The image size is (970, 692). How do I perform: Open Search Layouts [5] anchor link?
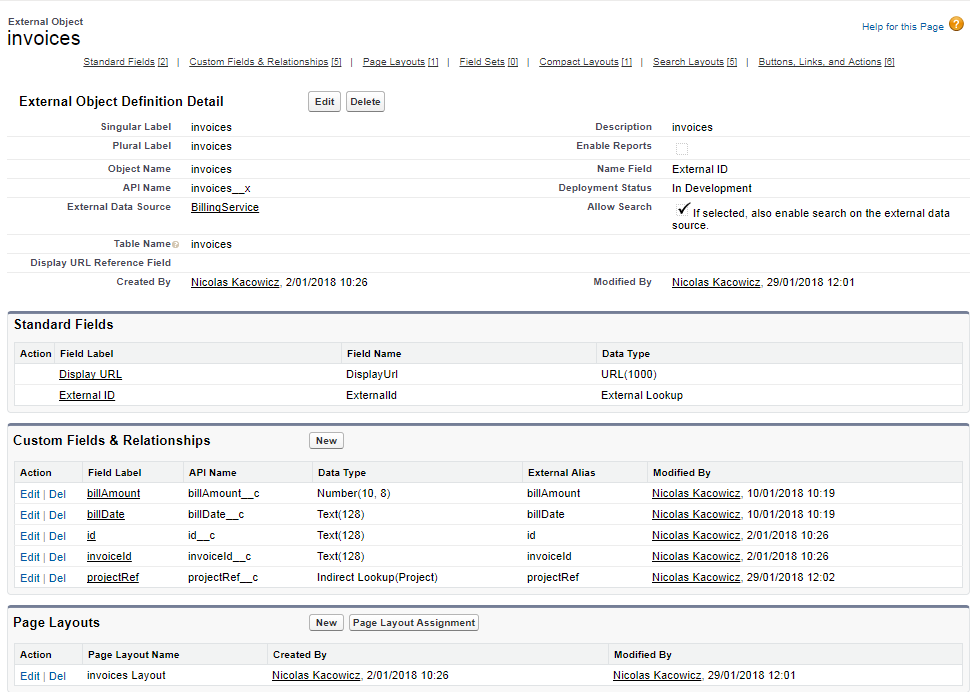[x=695, y=62]
